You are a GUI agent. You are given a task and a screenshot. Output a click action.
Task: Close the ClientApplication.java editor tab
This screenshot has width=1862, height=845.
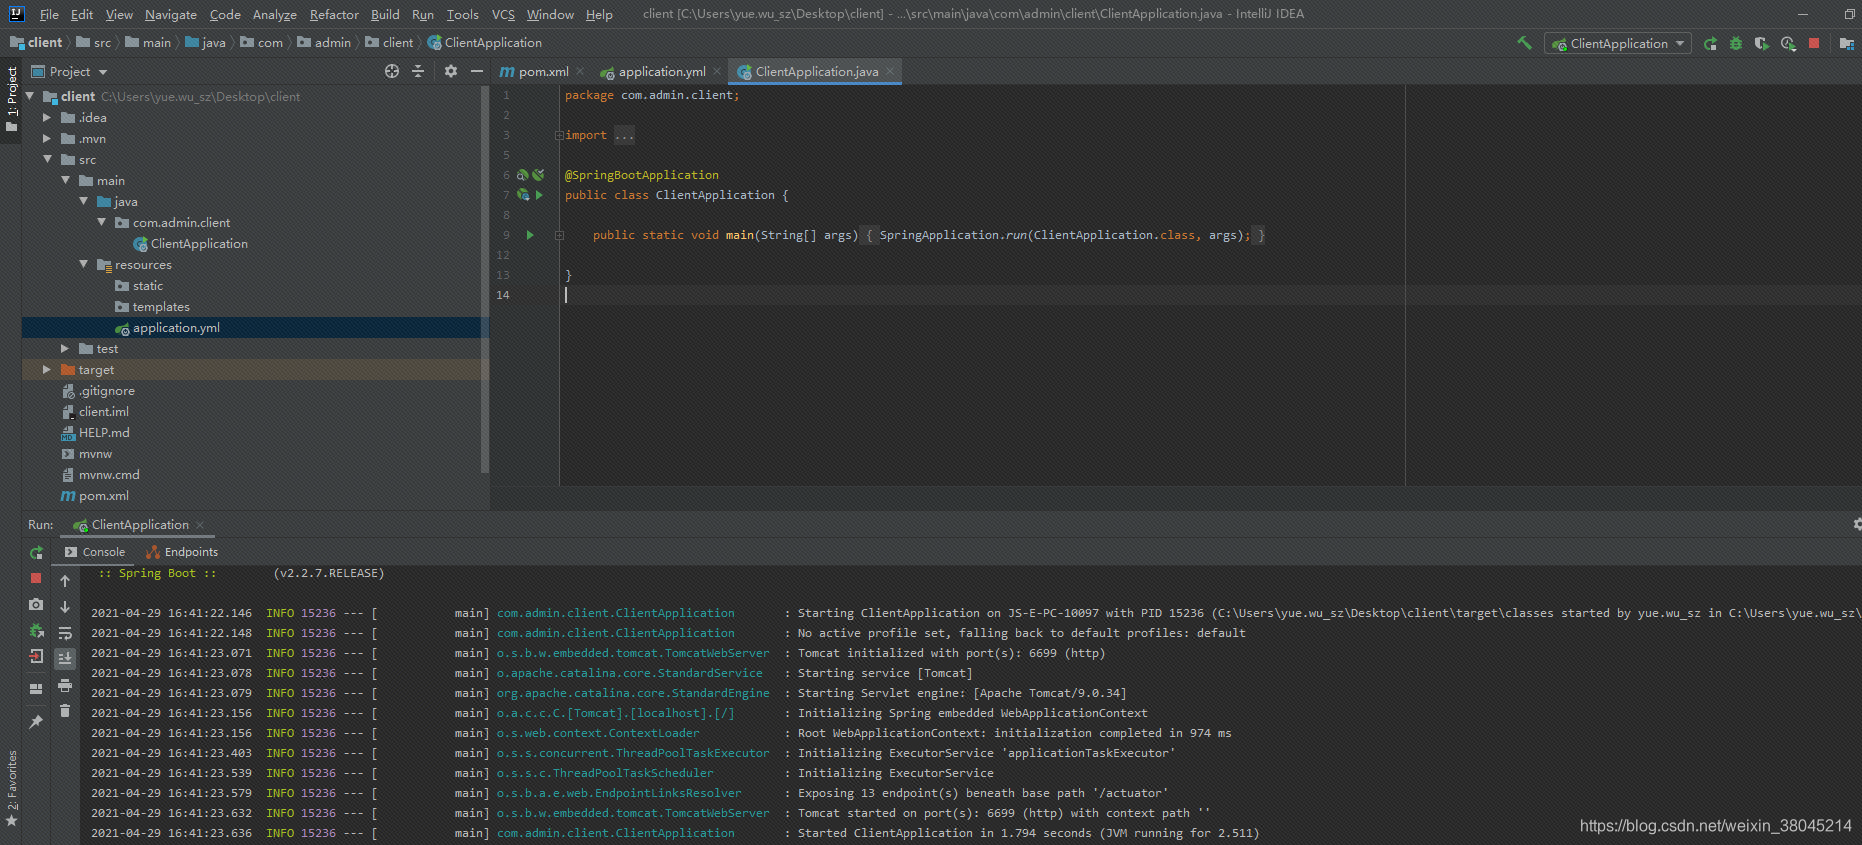[x=889, y=71]
